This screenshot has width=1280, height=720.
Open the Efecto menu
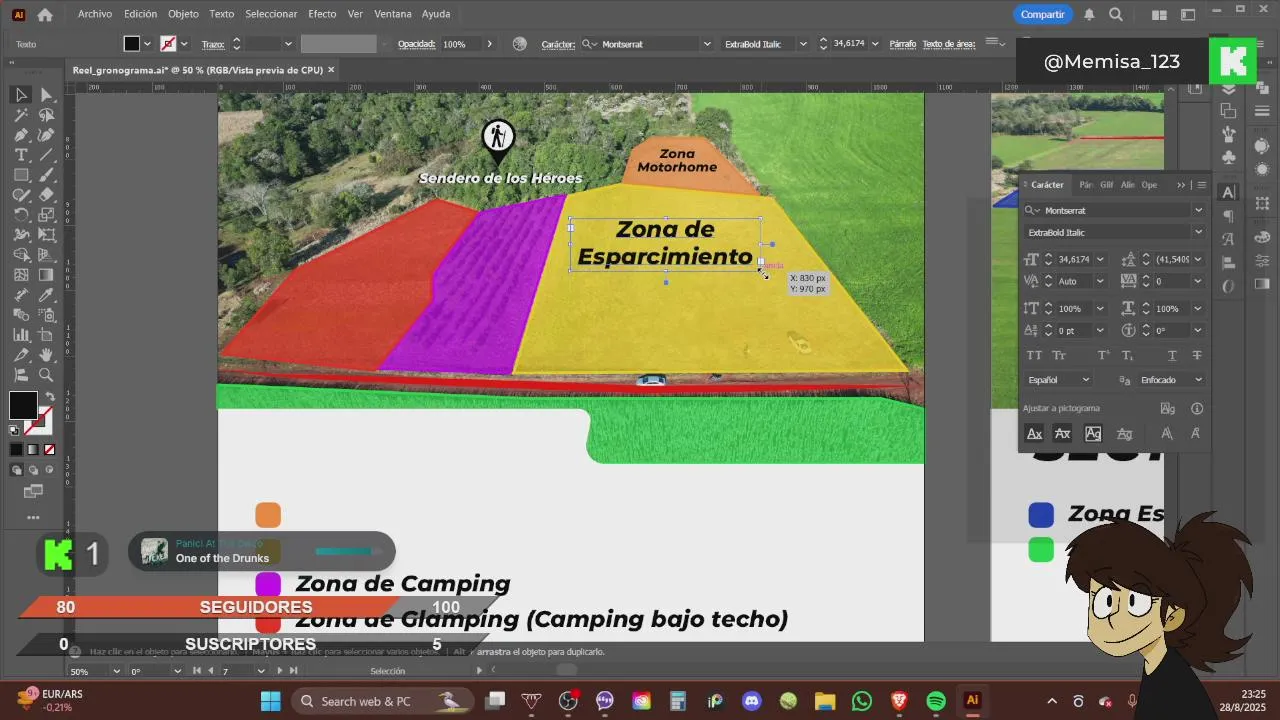(x=322, y=14)
